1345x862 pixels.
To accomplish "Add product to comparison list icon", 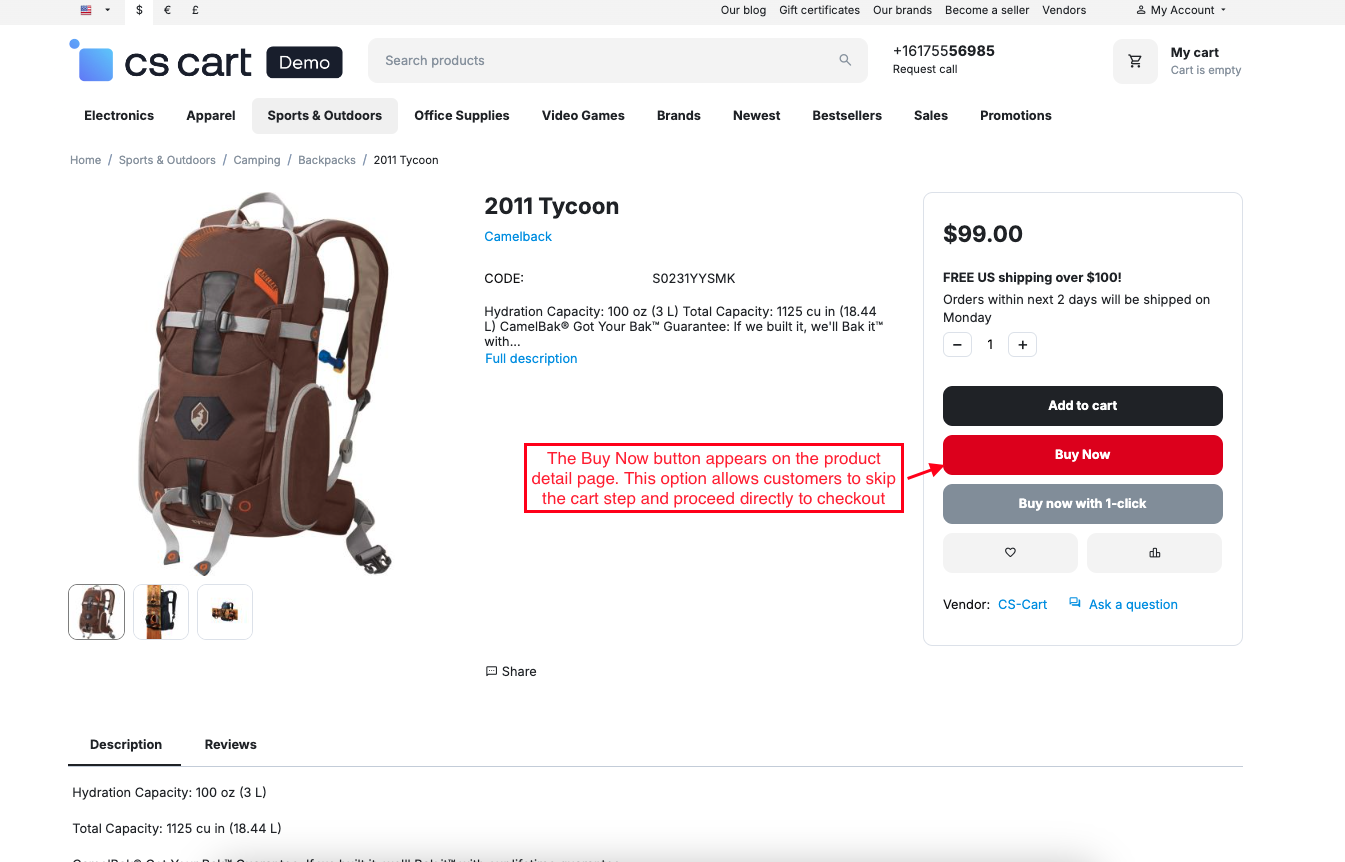I will 1154,553.
